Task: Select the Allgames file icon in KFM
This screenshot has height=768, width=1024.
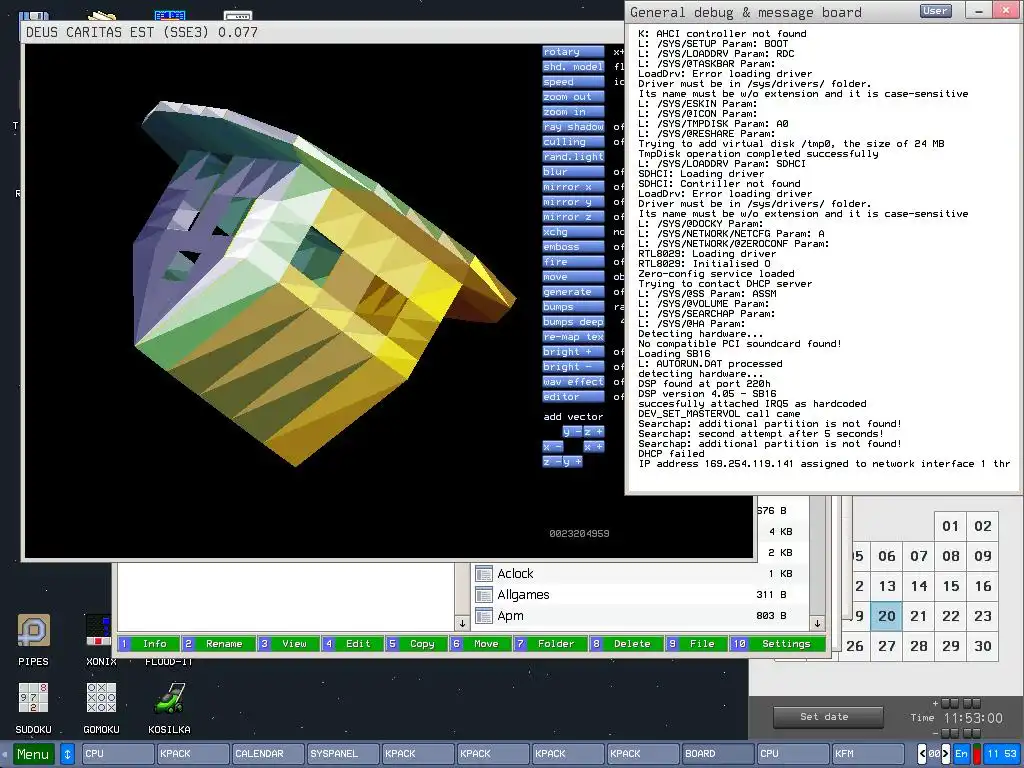Action: click(484, 595)
